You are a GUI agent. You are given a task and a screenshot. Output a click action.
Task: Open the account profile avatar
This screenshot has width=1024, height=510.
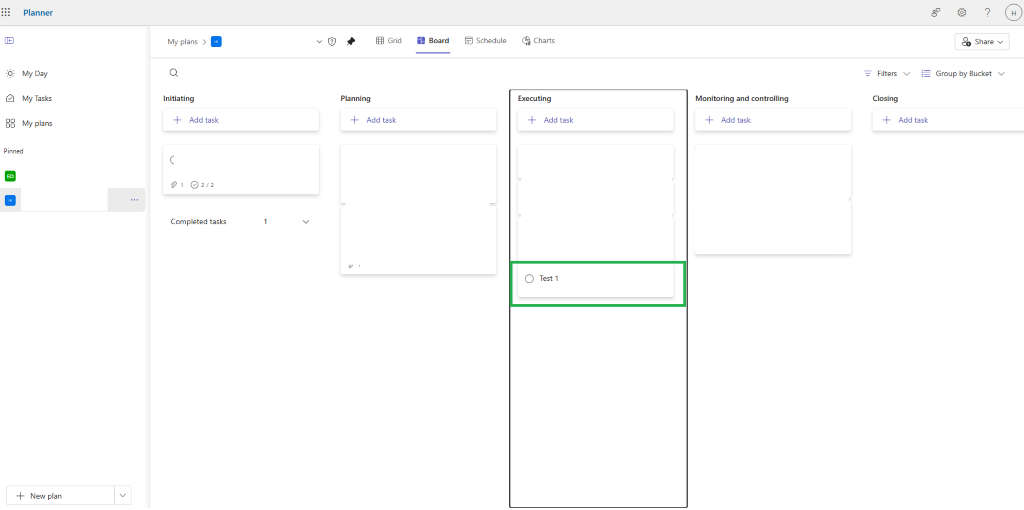(1013, 12)
